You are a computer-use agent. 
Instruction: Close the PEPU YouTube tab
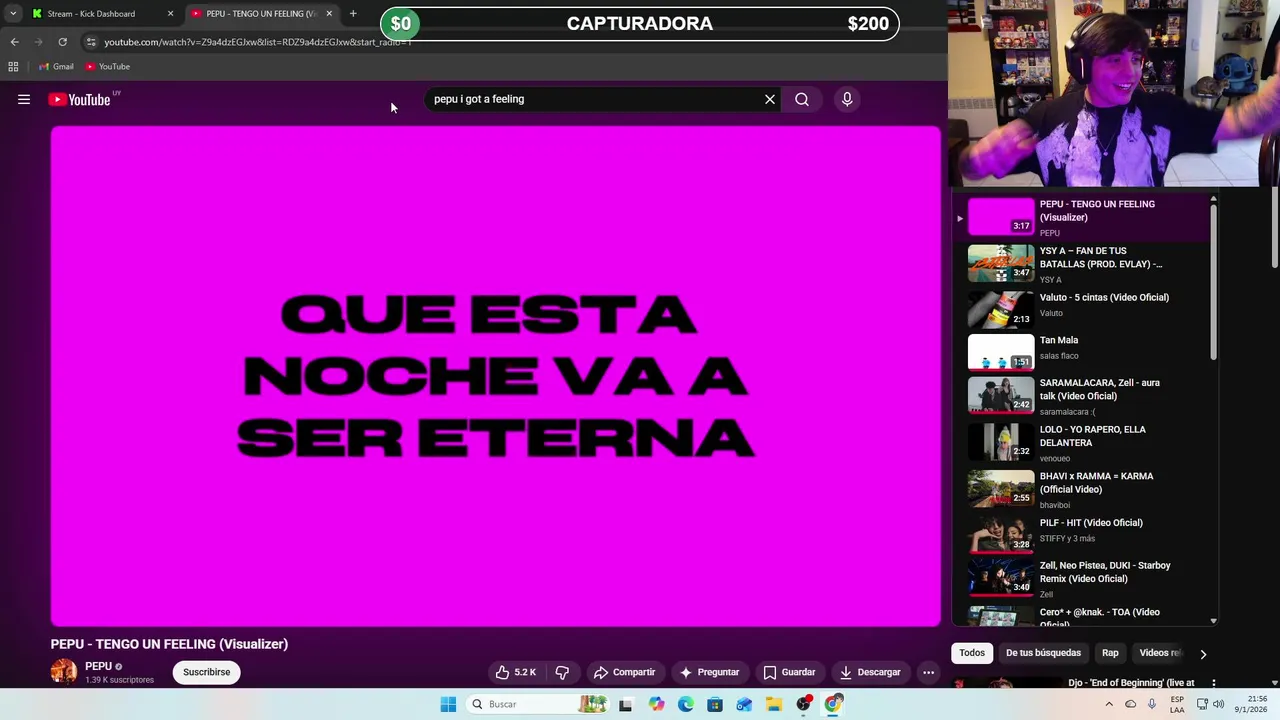tap(329, 14)
